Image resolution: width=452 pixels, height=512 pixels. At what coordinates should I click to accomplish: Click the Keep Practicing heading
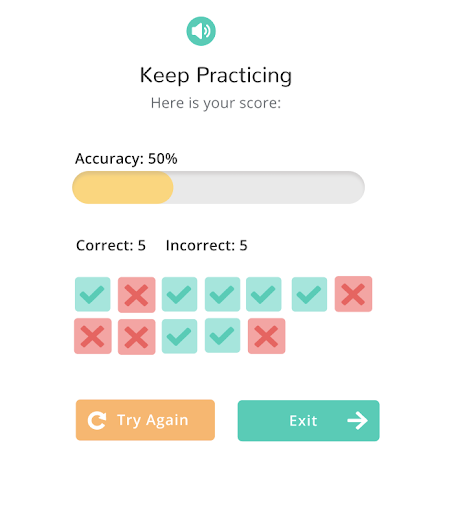[216, 75]
